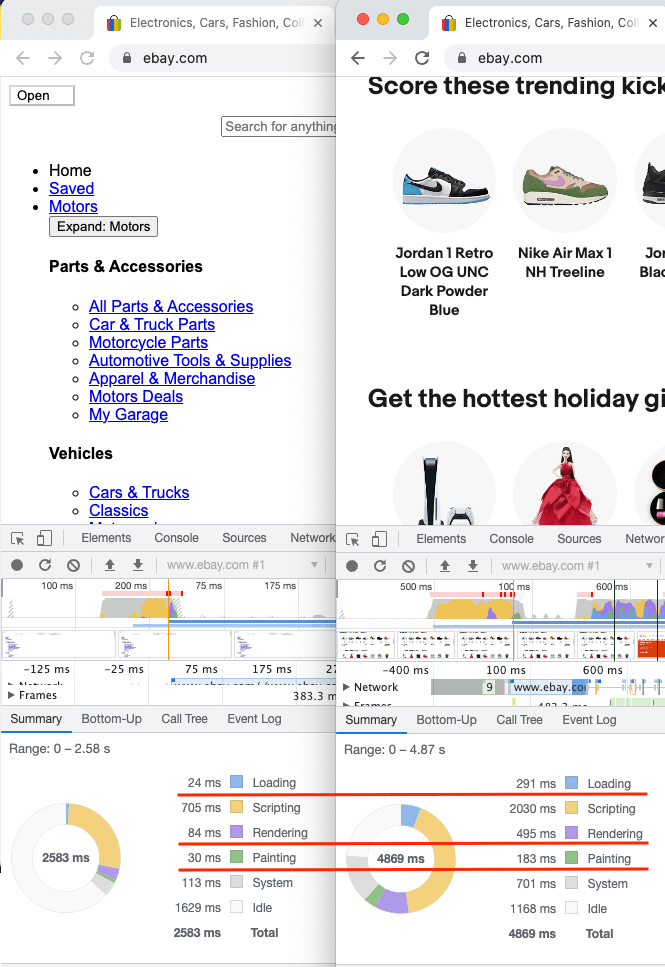
Task: Reload page in right browser window
Action: [x=422, y=58]
